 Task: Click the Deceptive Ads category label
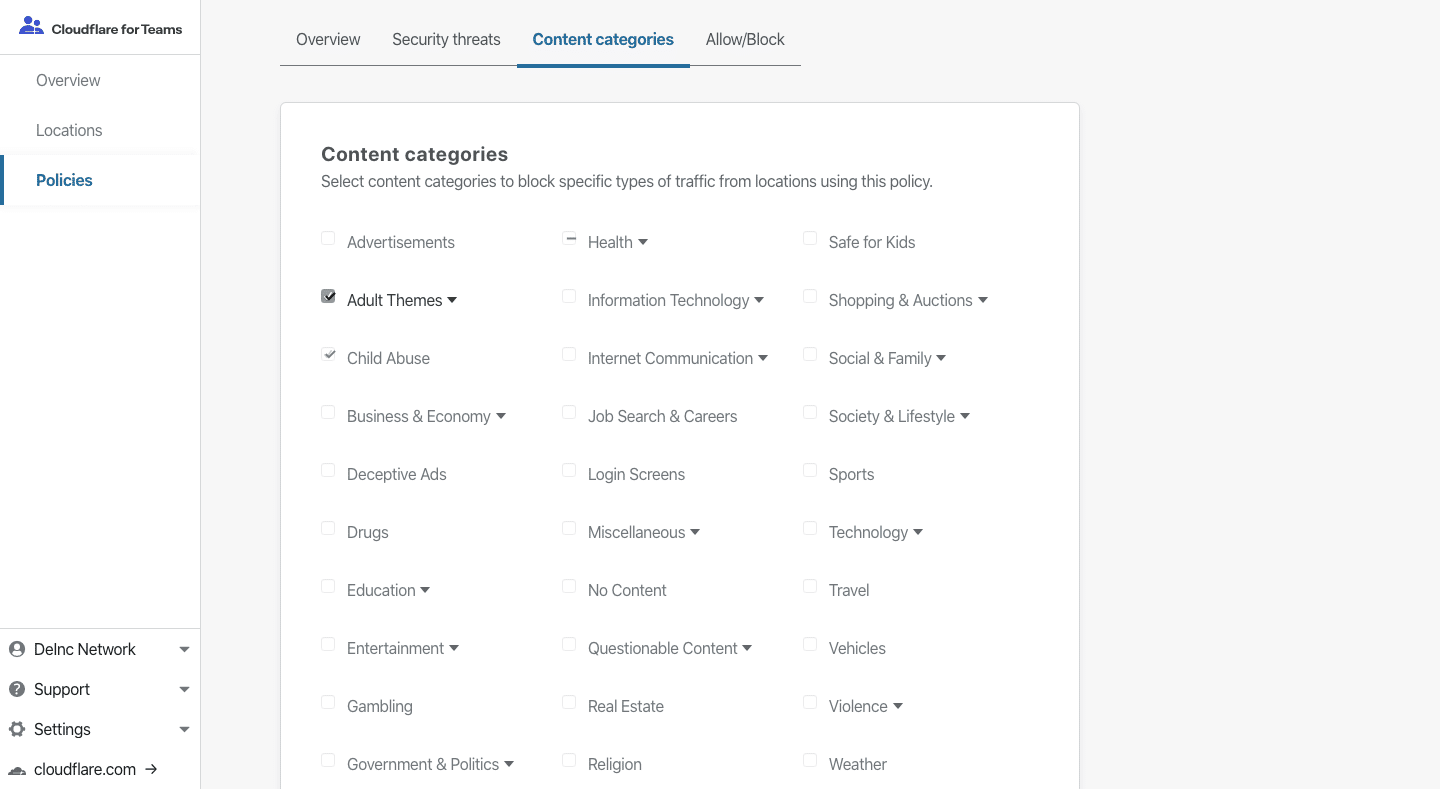point(397,474)
